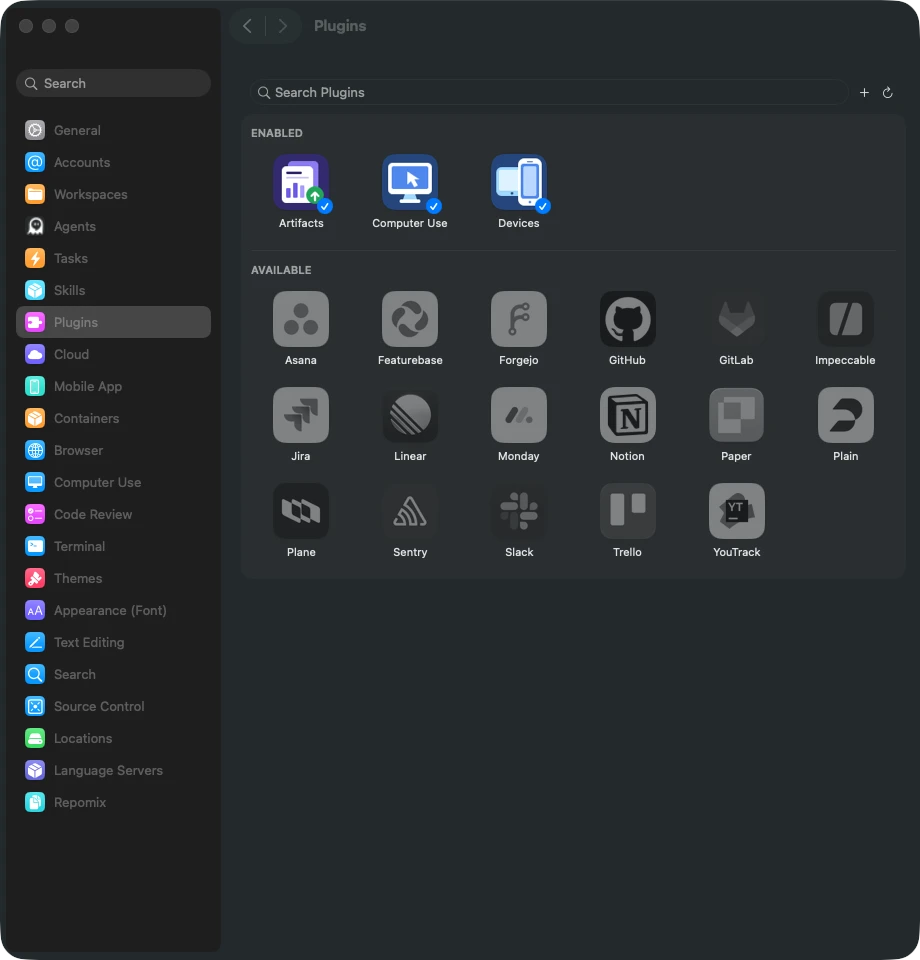
Task: Go forward with the right chevron
Action: click(282, 26)
